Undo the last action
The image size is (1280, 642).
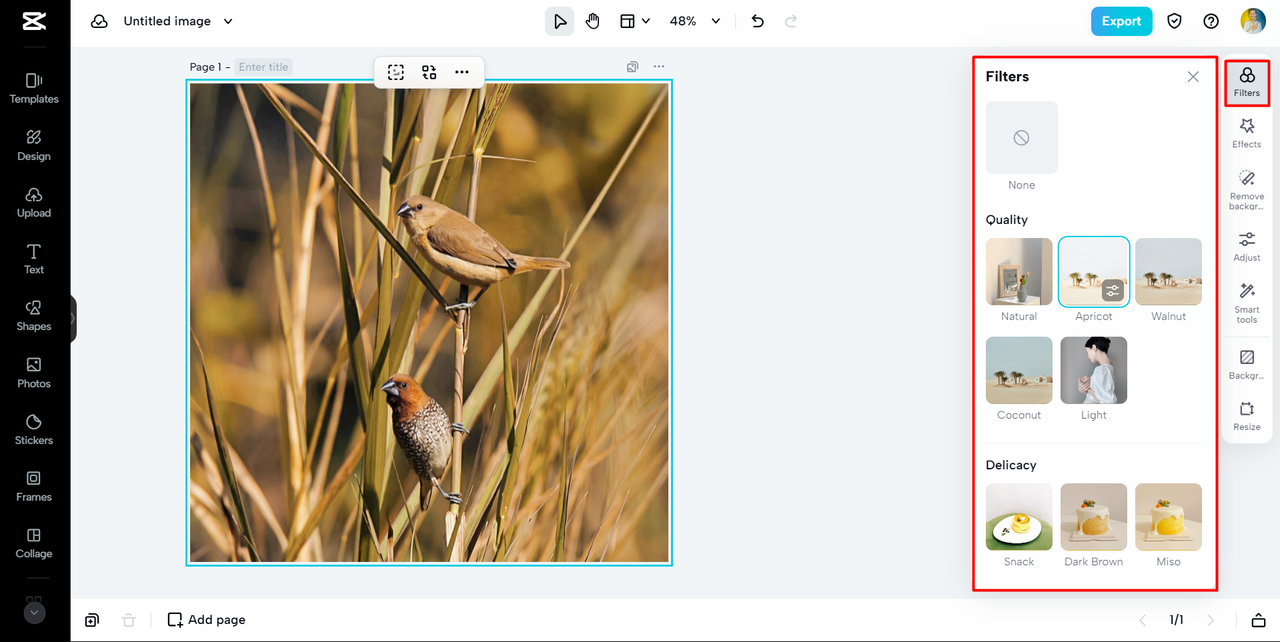tap(758, 21)
